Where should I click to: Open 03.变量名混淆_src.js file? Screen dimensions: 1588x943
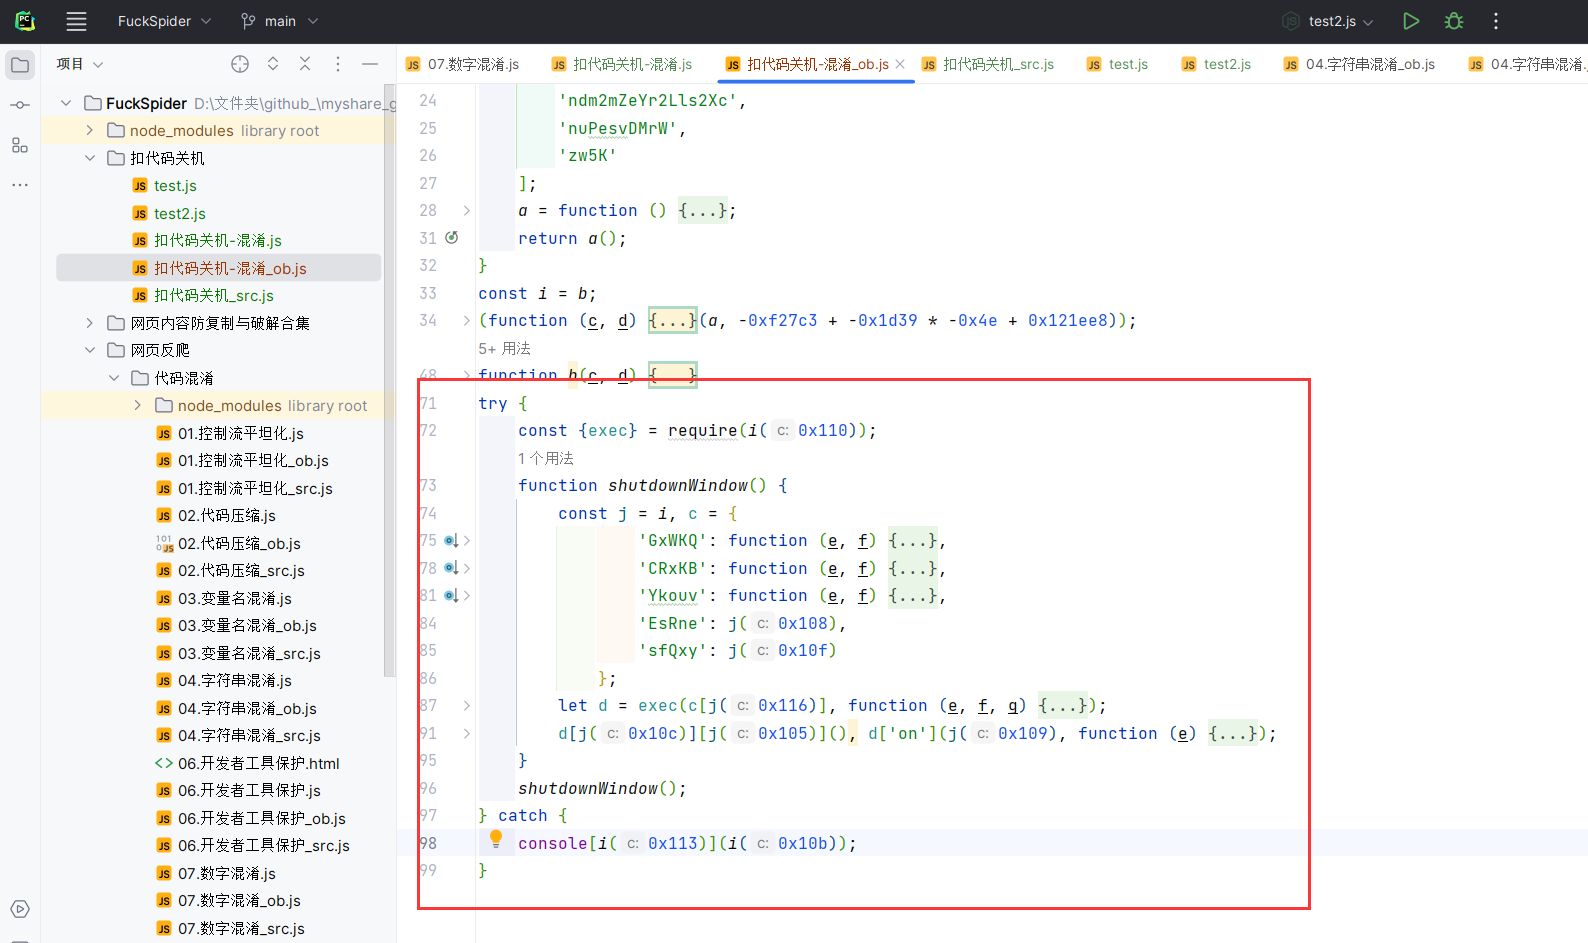click(249, 653)
